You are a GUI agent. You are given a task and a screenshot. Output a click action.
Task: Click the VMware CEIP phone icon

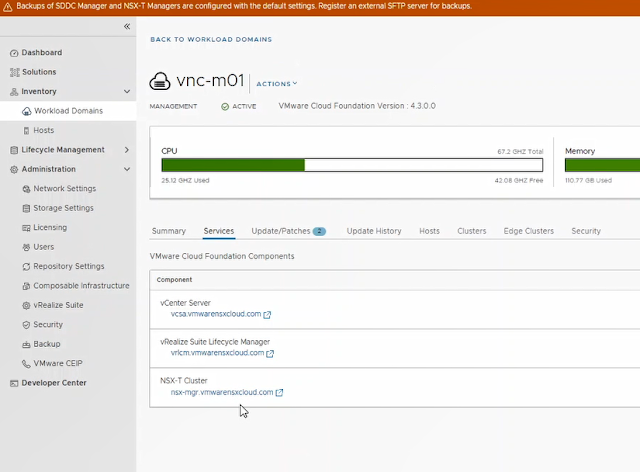[x=27, y=364]
